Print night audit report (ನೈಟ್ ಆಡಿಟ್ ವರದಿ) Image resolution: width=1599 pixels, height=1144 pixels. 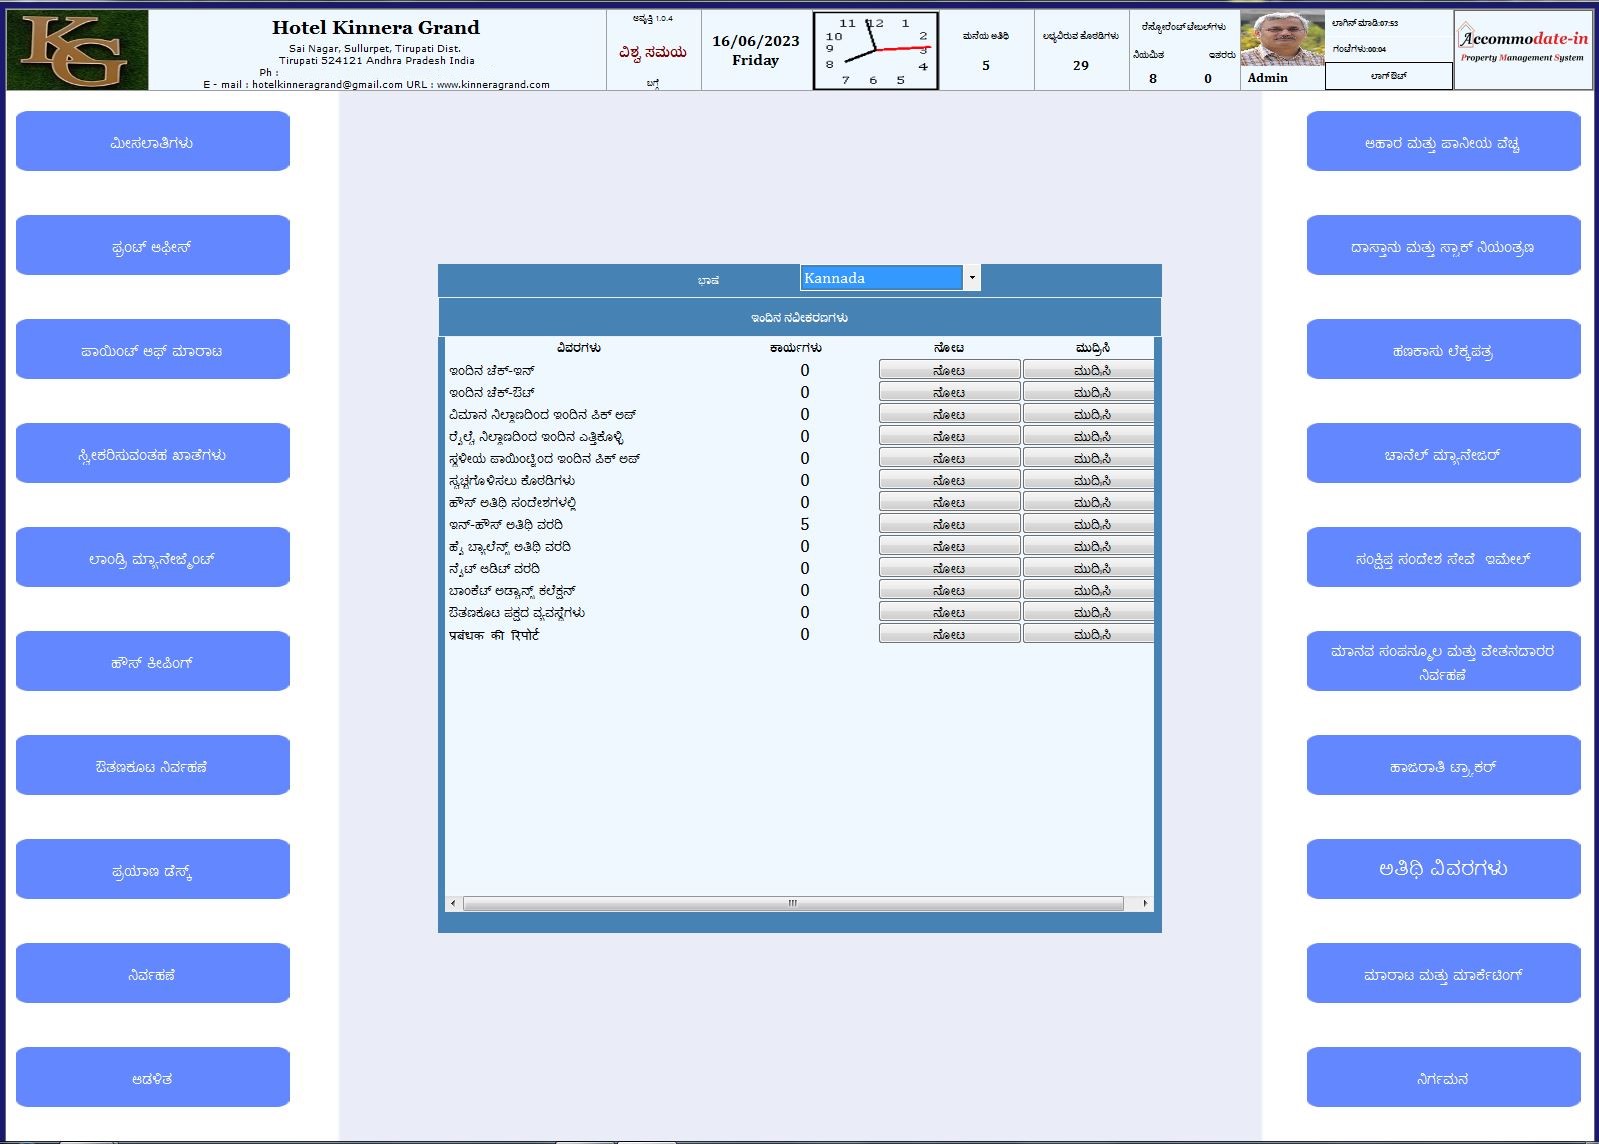pos(1088,568)
